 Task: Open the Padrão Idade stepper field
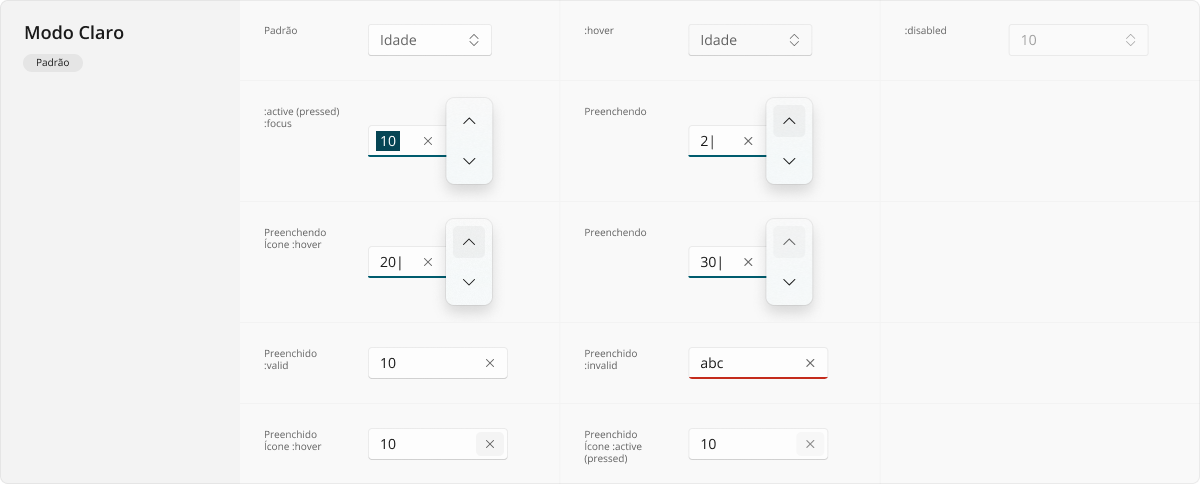(x=430, y=40)
